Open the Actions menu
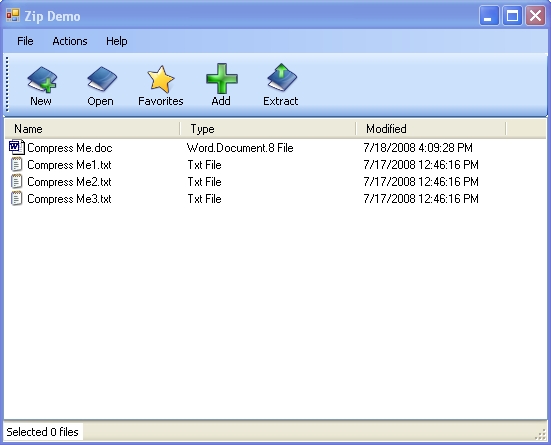 (x=70, y=41)
